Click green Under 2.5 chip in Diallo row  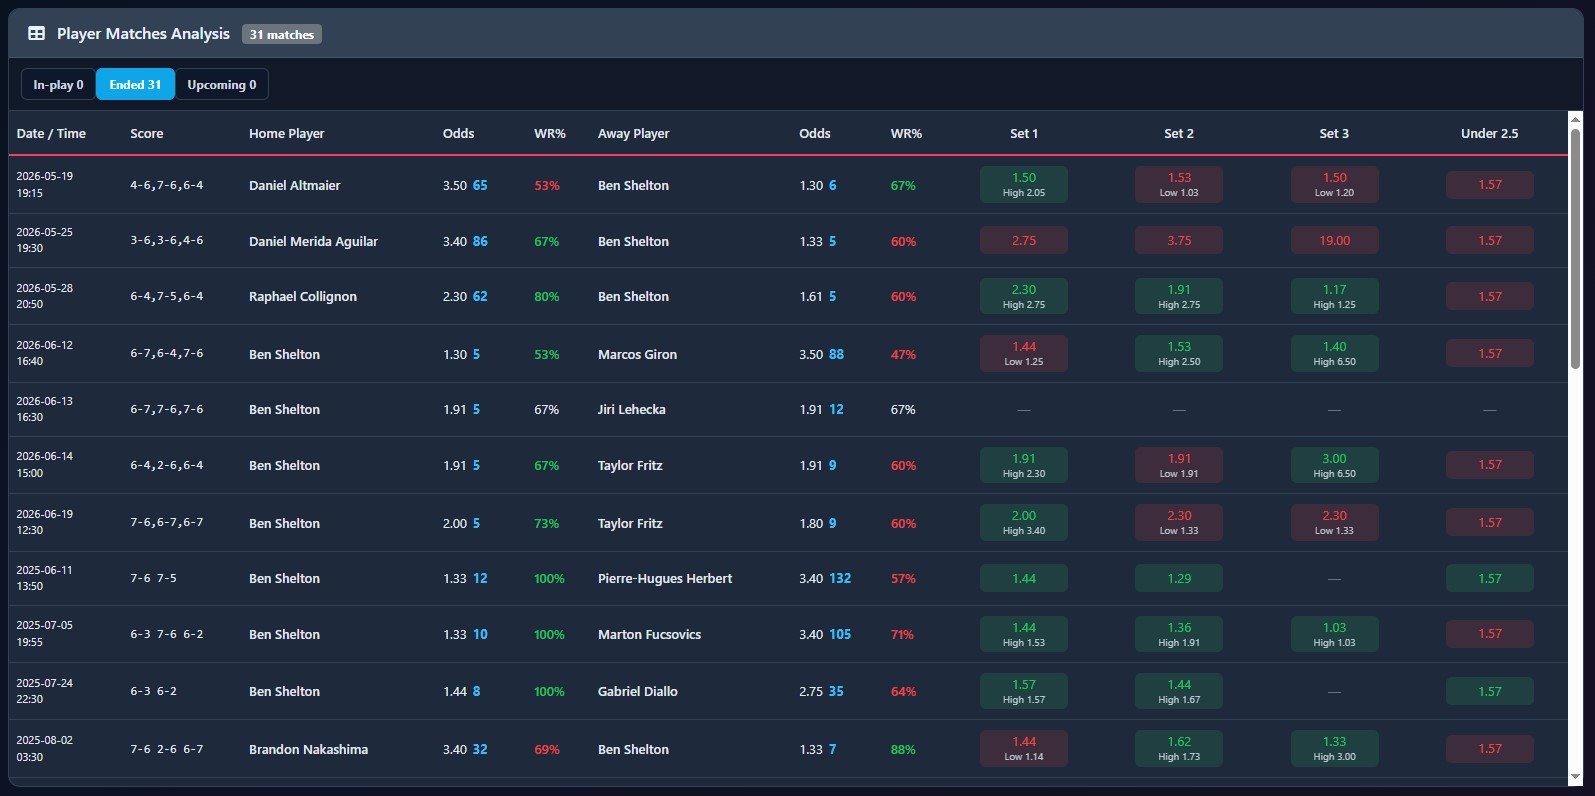pyautogui.click(x=1489, y=692)
